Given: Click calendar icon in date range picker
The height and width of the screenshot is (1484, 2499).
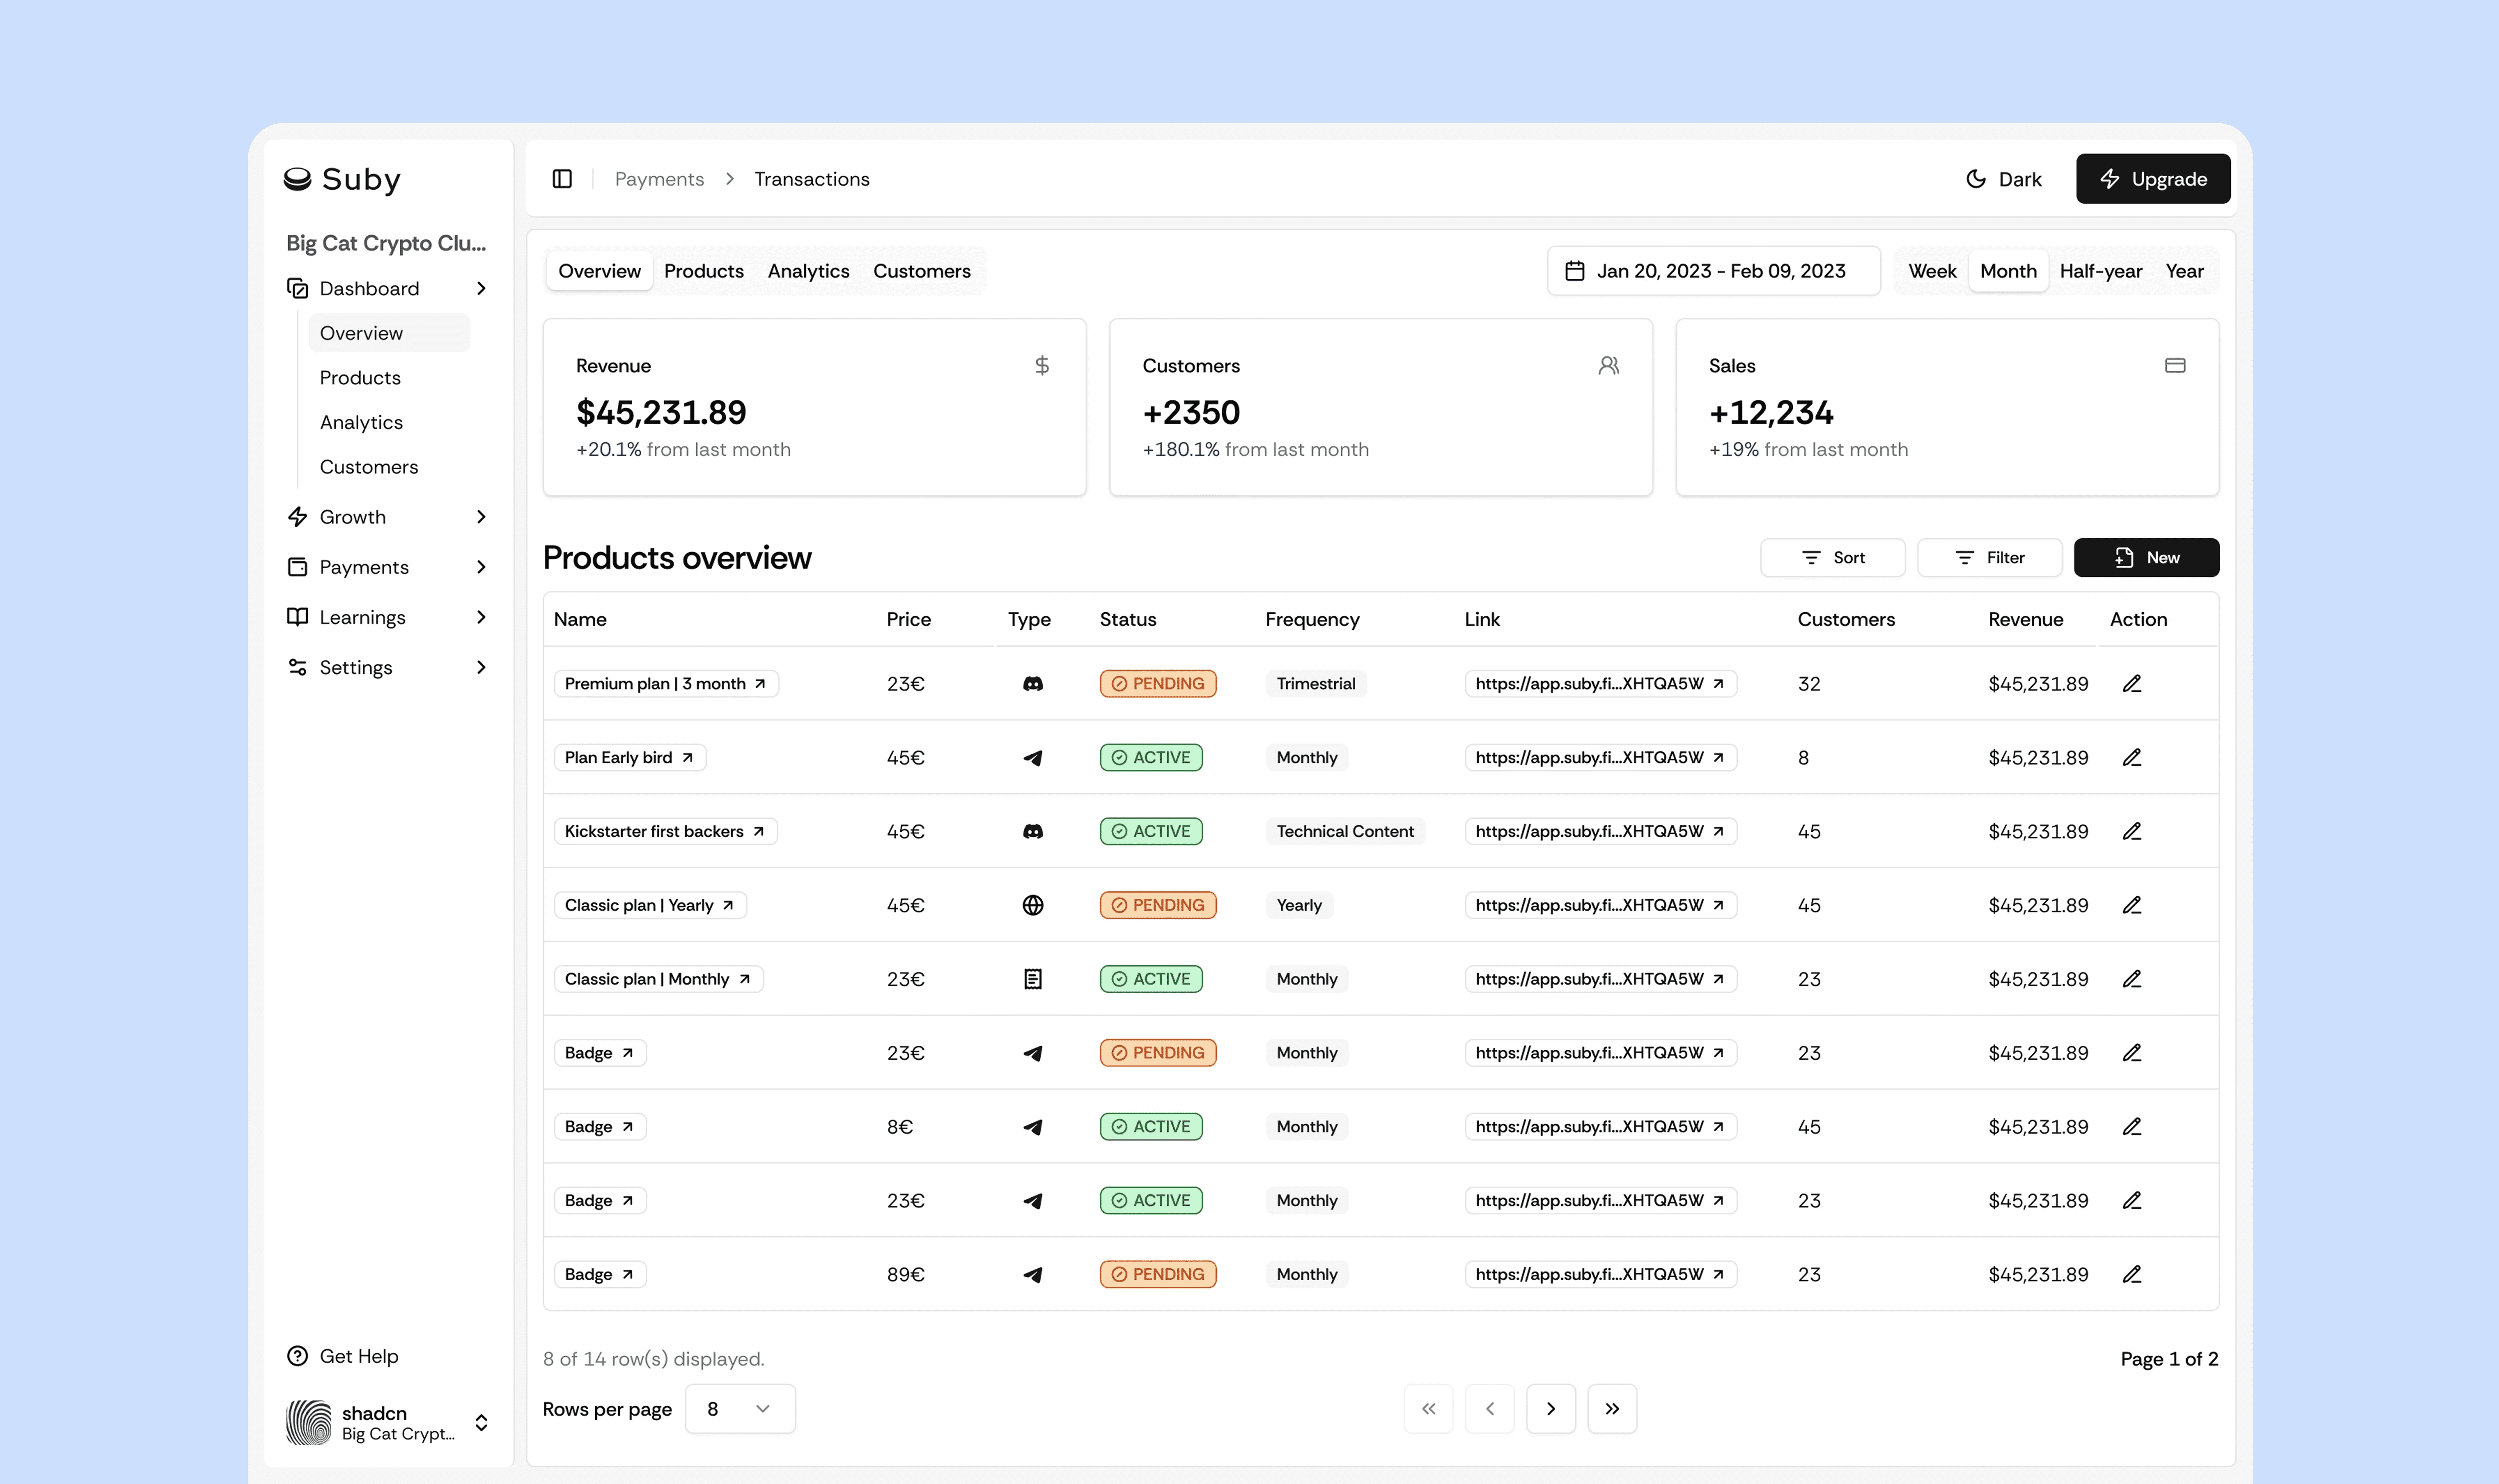Looking at the screenshot, I should point(1575,271).
